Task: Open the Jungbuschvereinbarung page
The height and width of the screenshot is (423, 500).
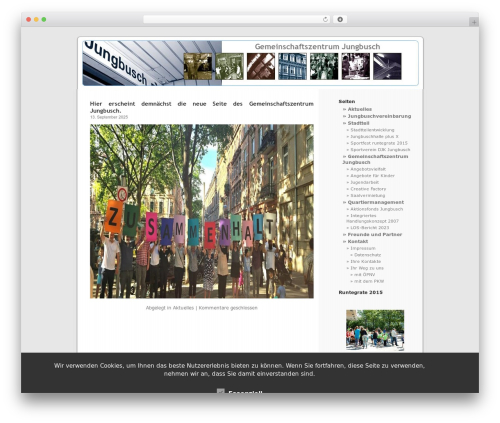Action: [379, 116]
